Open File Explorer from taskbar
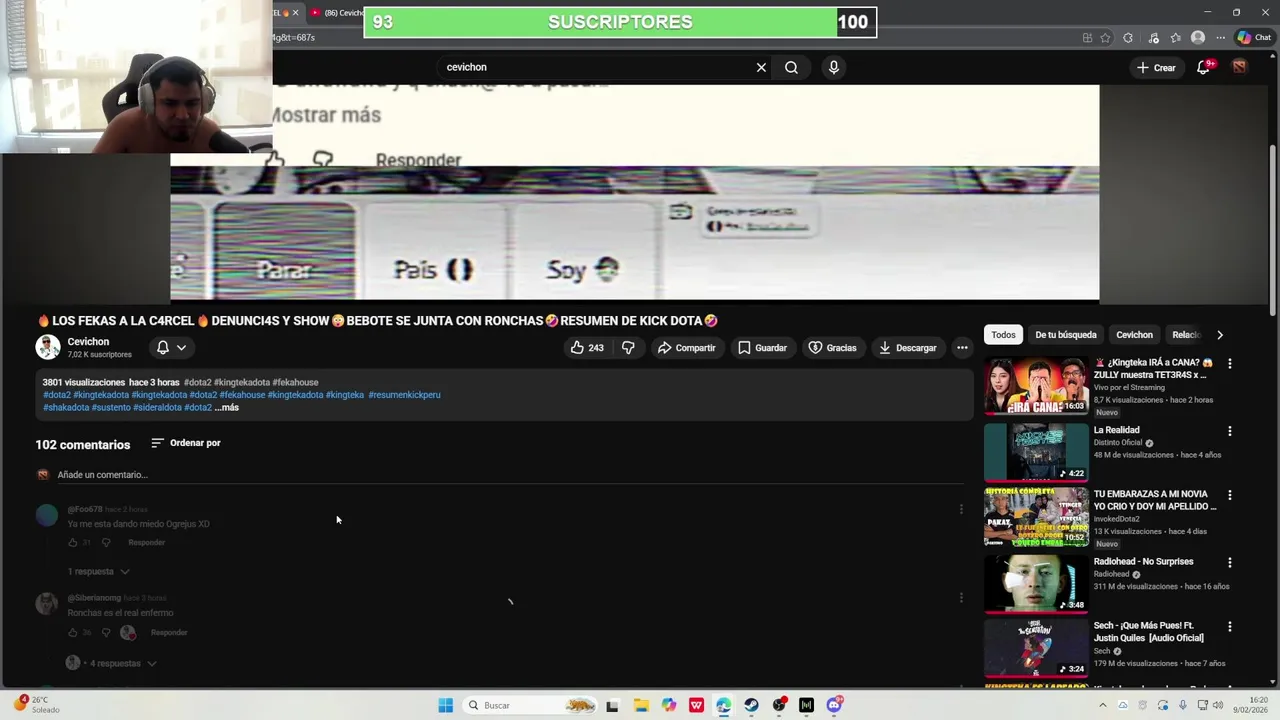 pyautogui.click(x=641, y=705)
